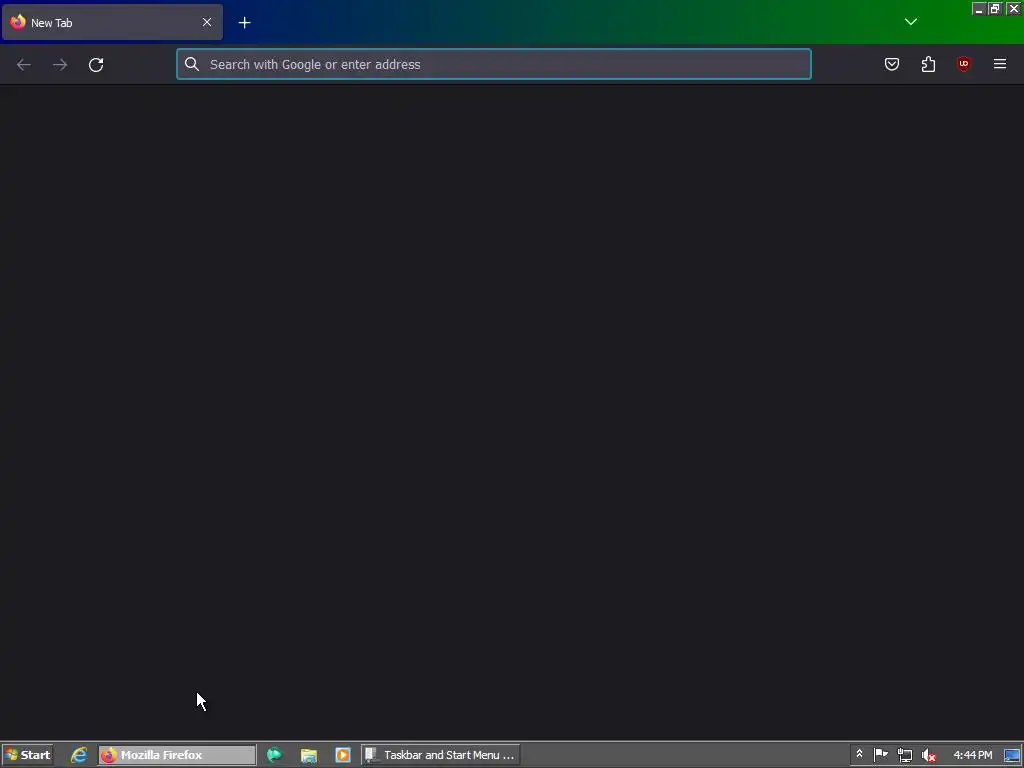Open the list all tabs chevron
1024x768 pixels.
[910, 22]
